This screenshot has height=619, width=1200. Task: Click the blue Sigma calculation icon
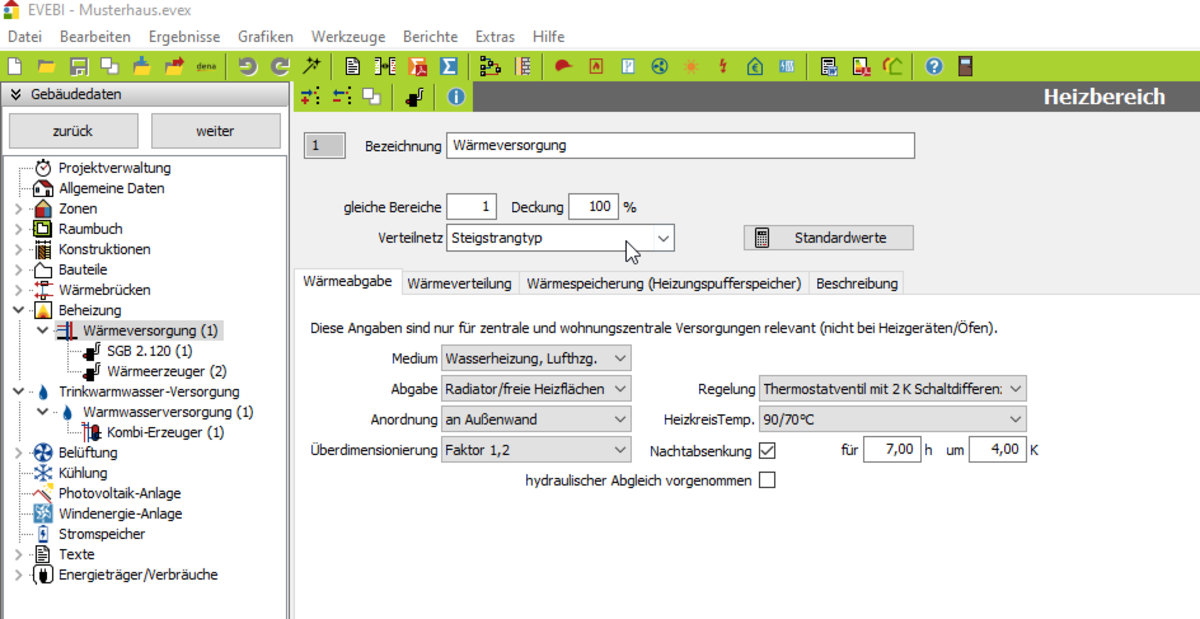click(449, 67)
